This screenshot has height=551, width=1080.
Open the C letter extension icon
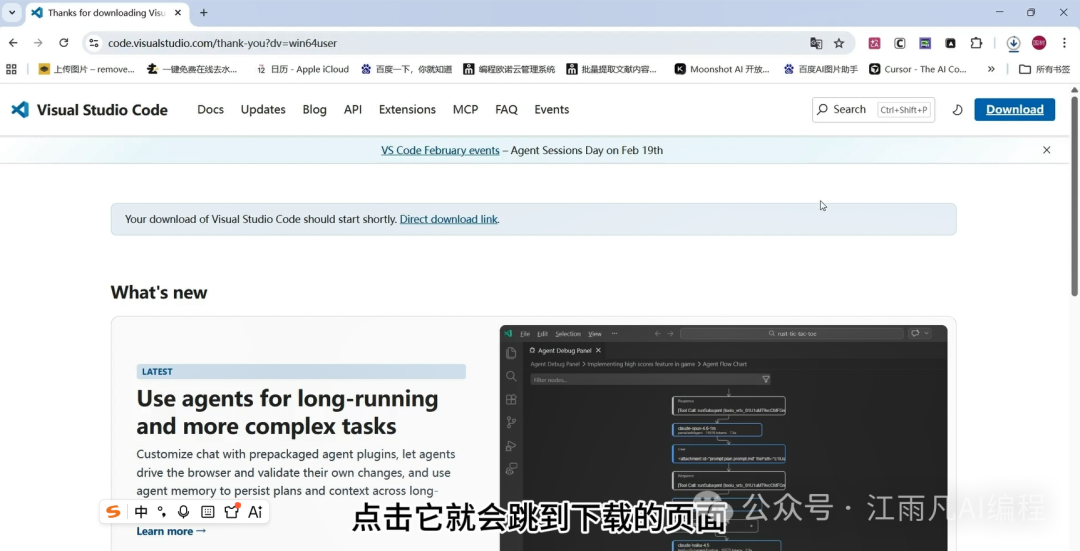point(900,43)
